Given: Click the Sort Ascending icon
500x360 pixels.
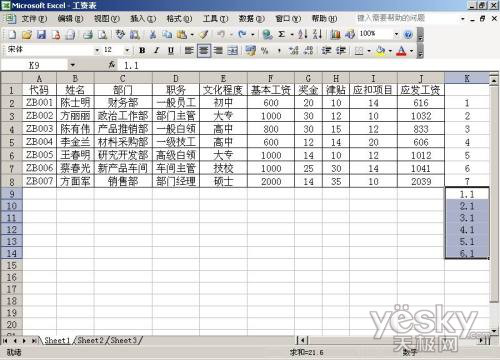Looking at the screenshot, I should click(x=303, y=34).
